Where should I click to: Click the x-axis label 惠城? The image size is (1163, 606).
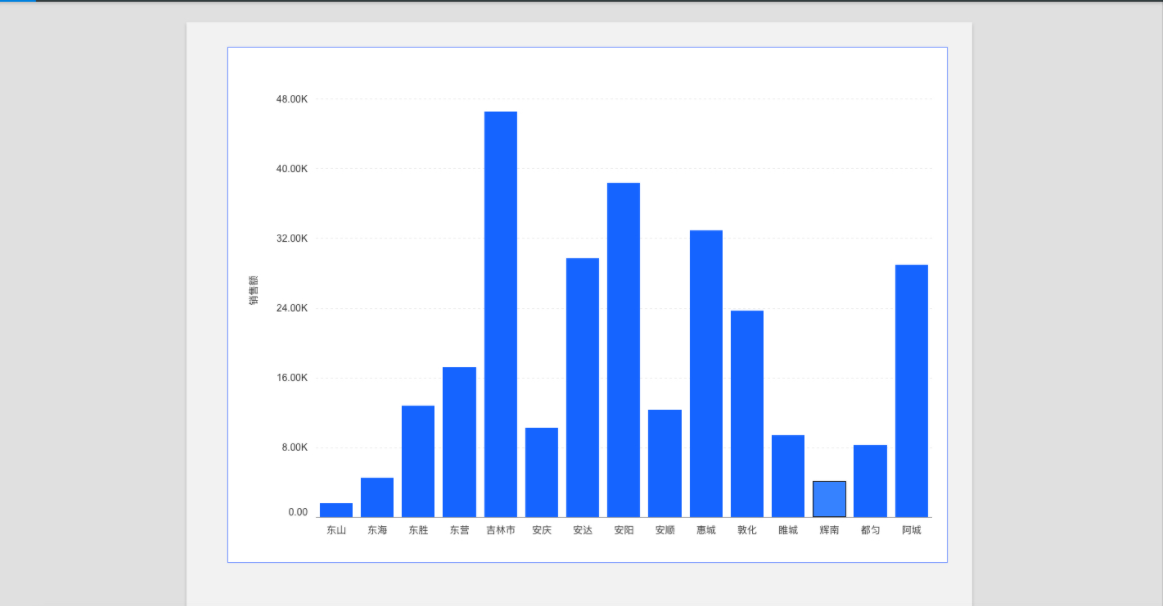pos(706,530)
